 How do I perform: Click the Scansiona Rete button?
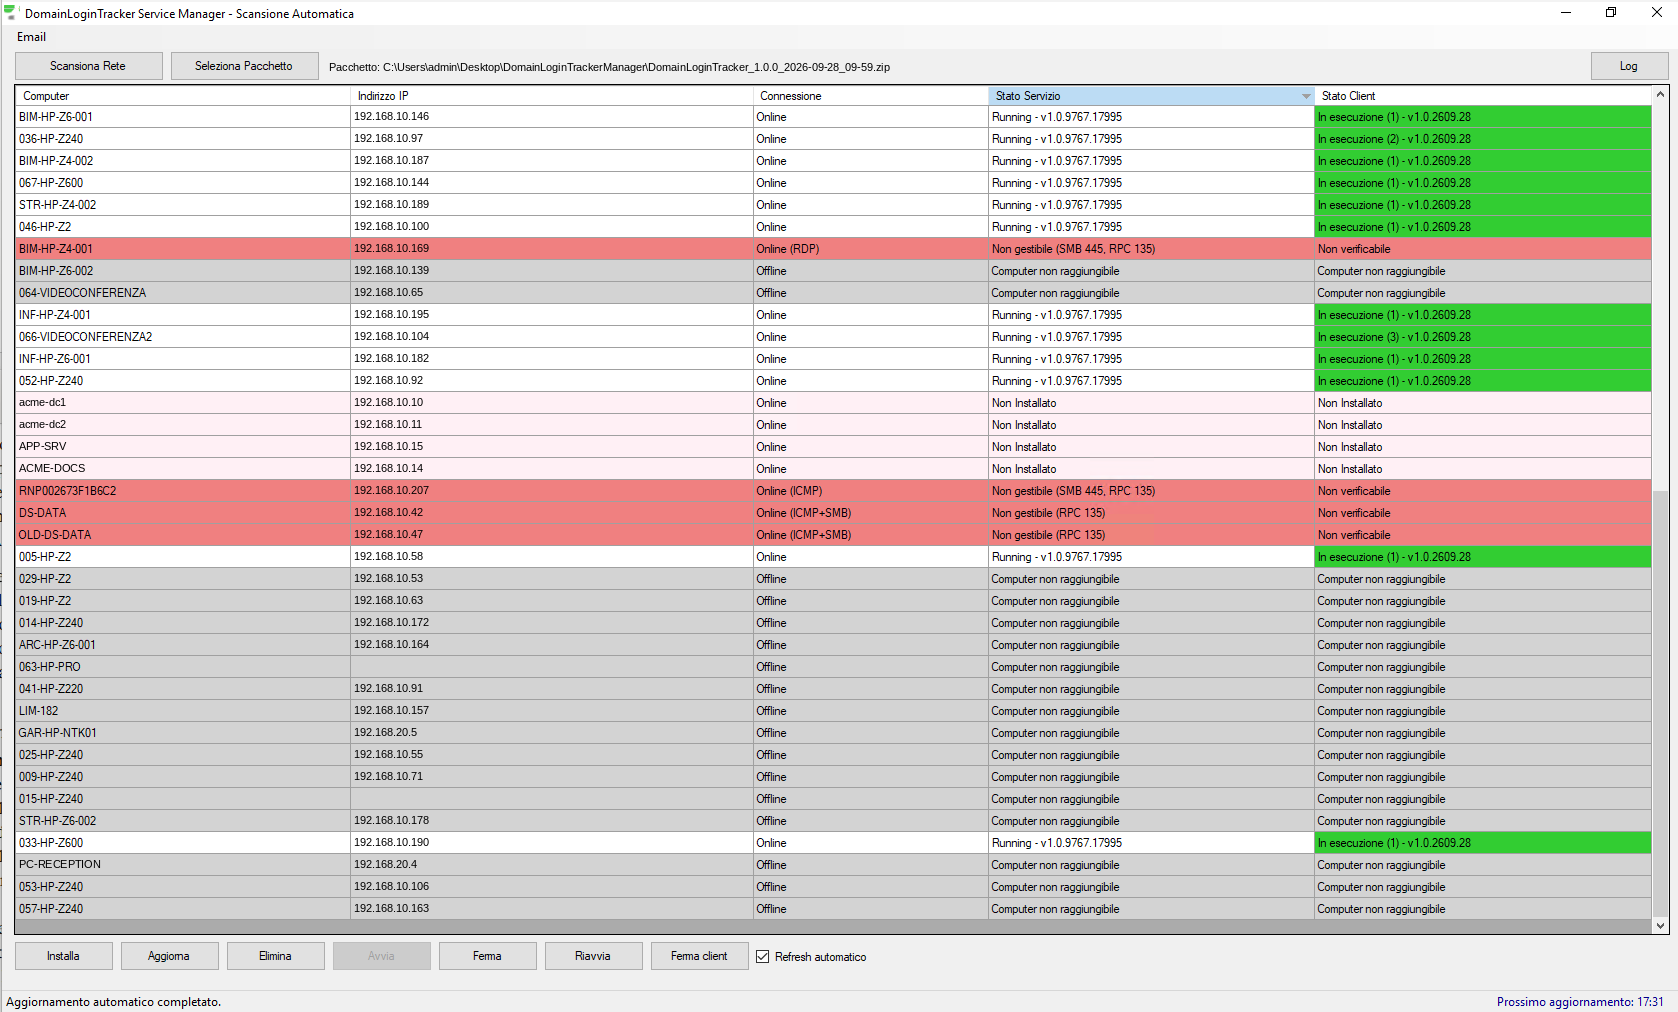click(x=89, y=66)
